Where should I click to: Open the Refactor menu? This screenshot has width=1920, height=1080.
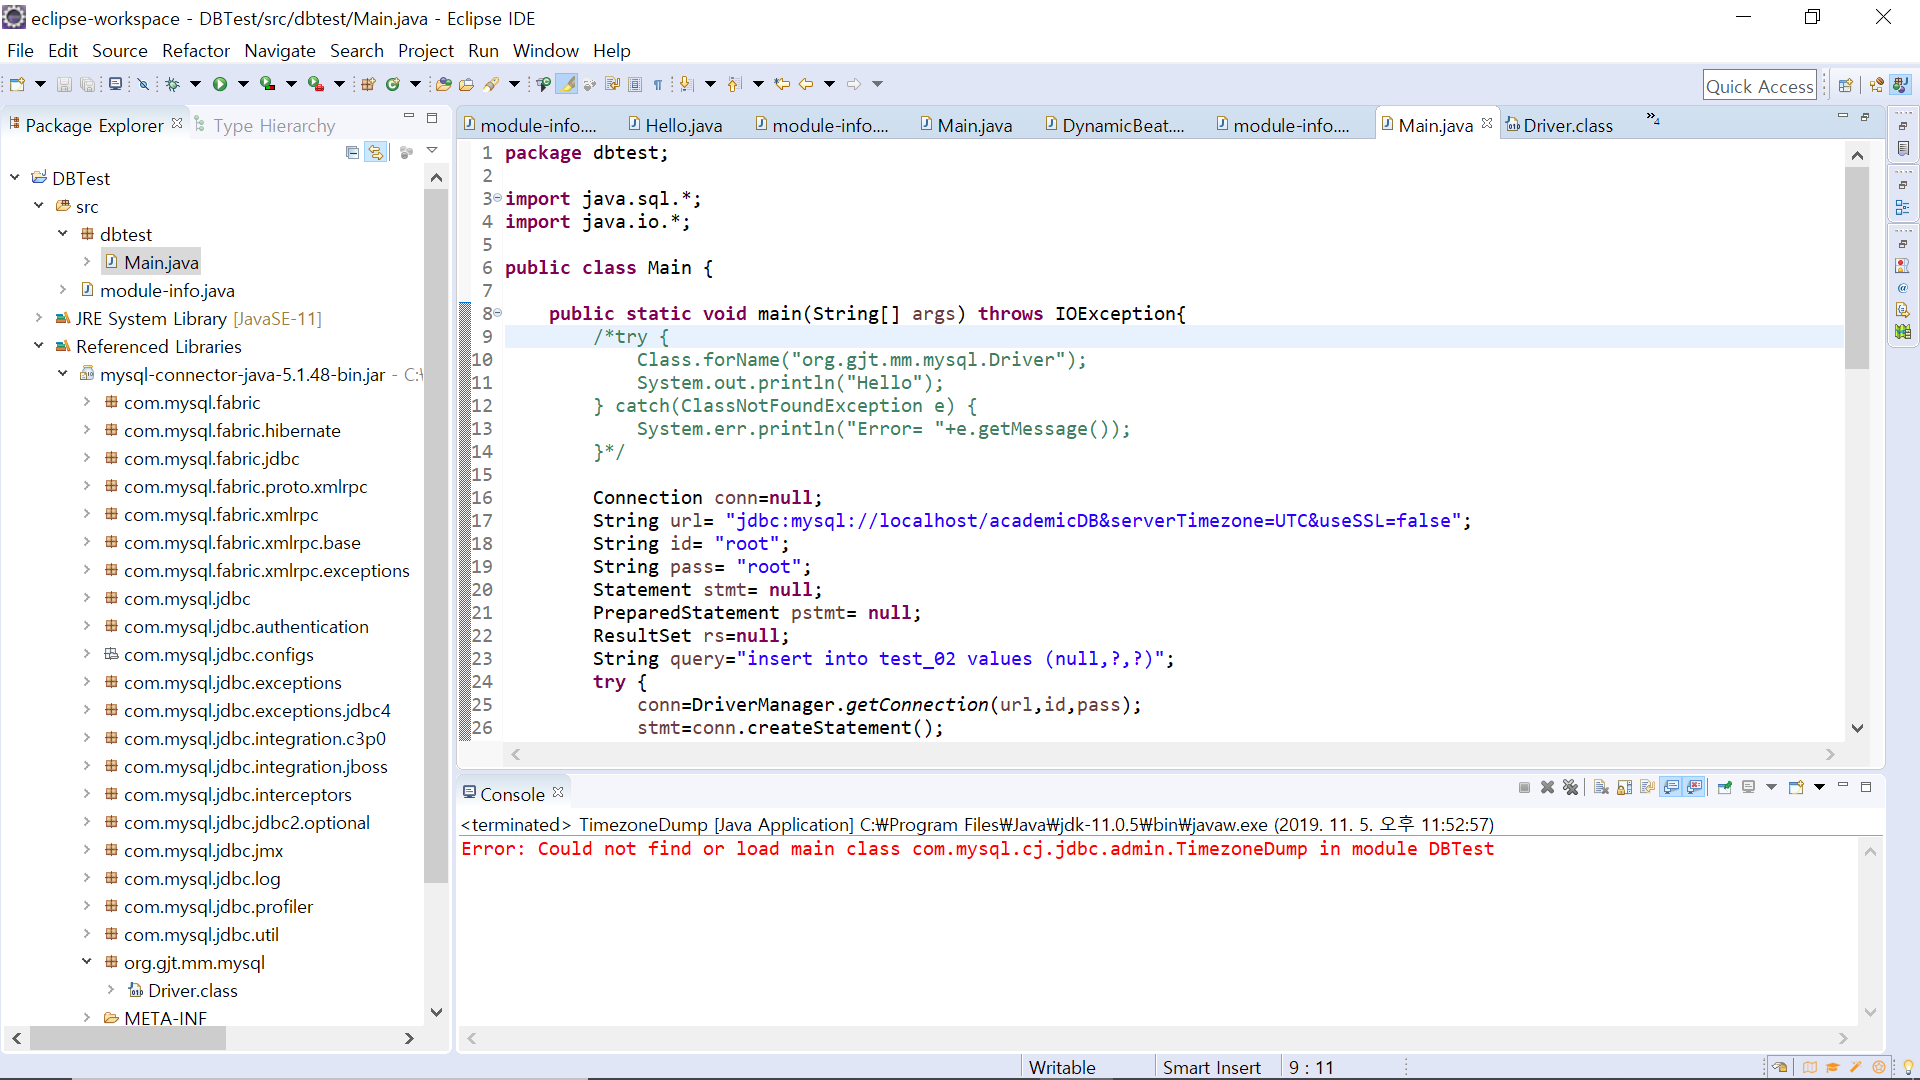pos(196,50)
